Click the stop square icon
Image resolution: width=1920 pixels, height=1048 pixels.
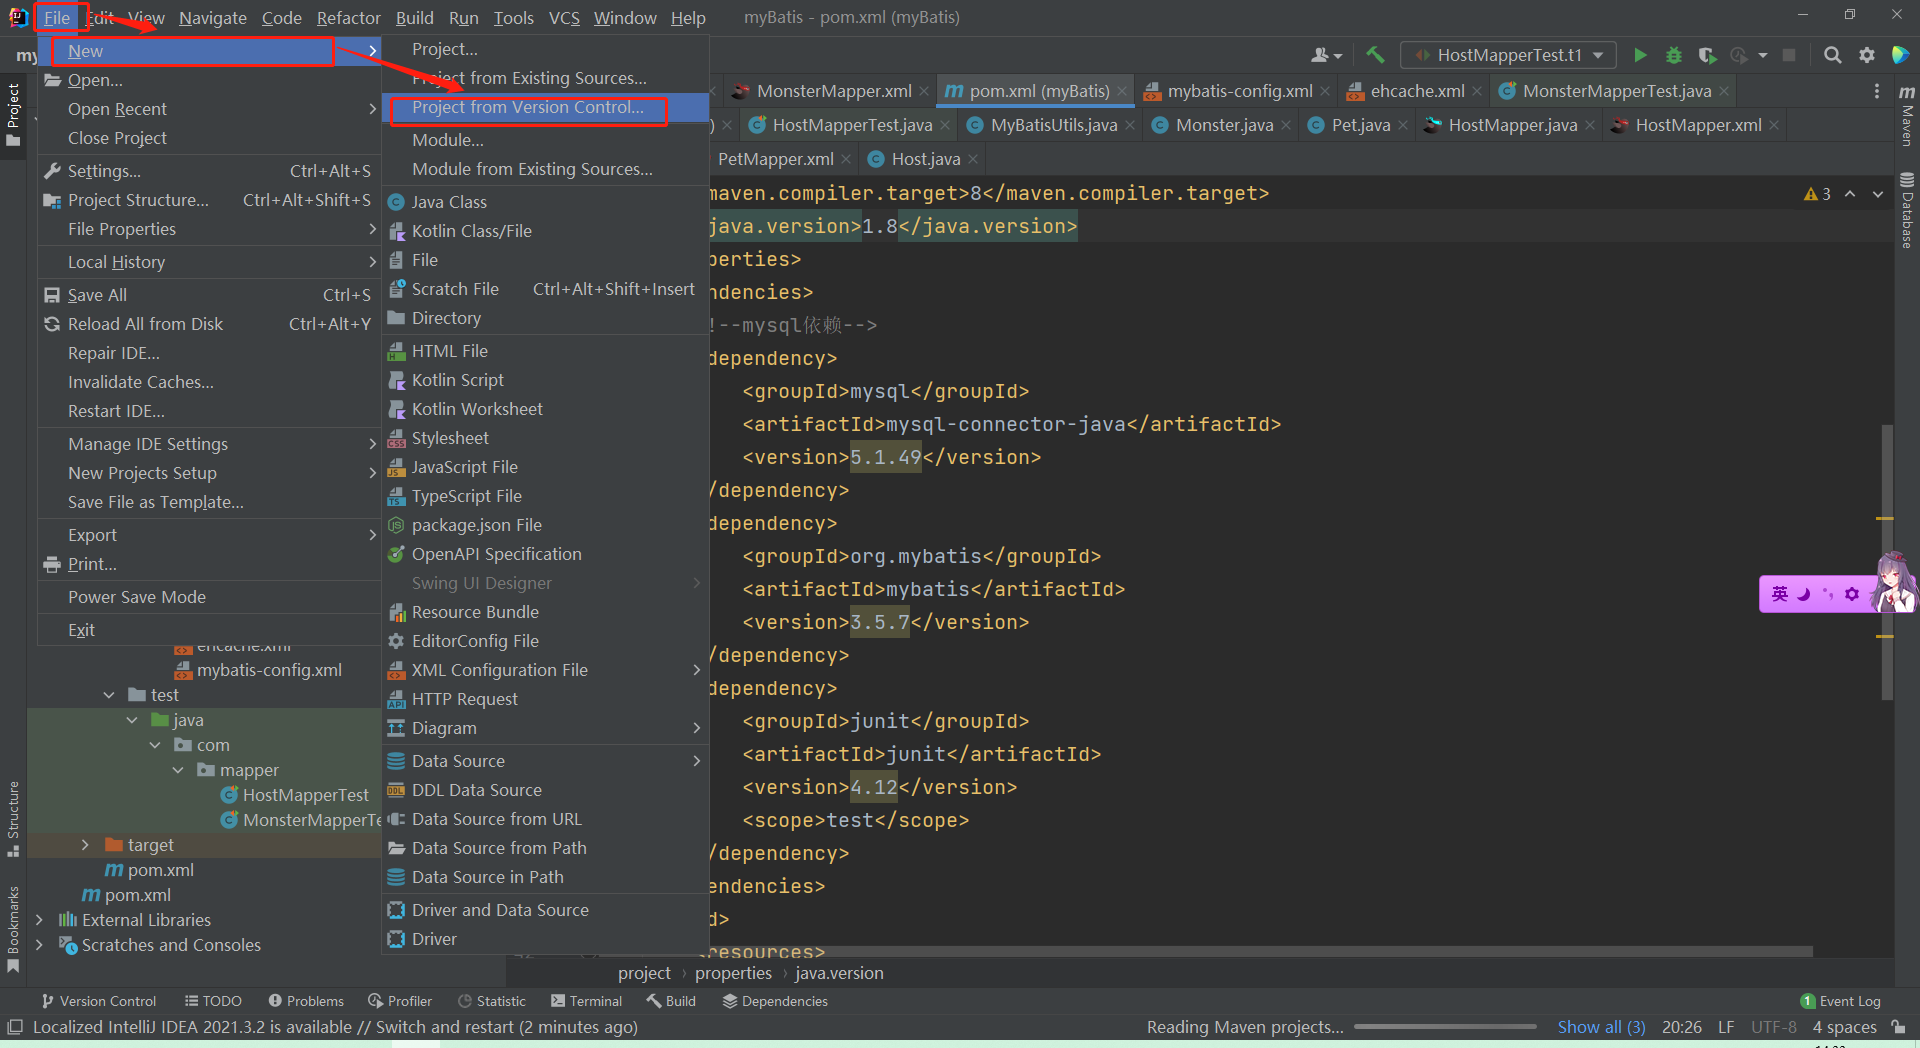[x=1789, y=55]
